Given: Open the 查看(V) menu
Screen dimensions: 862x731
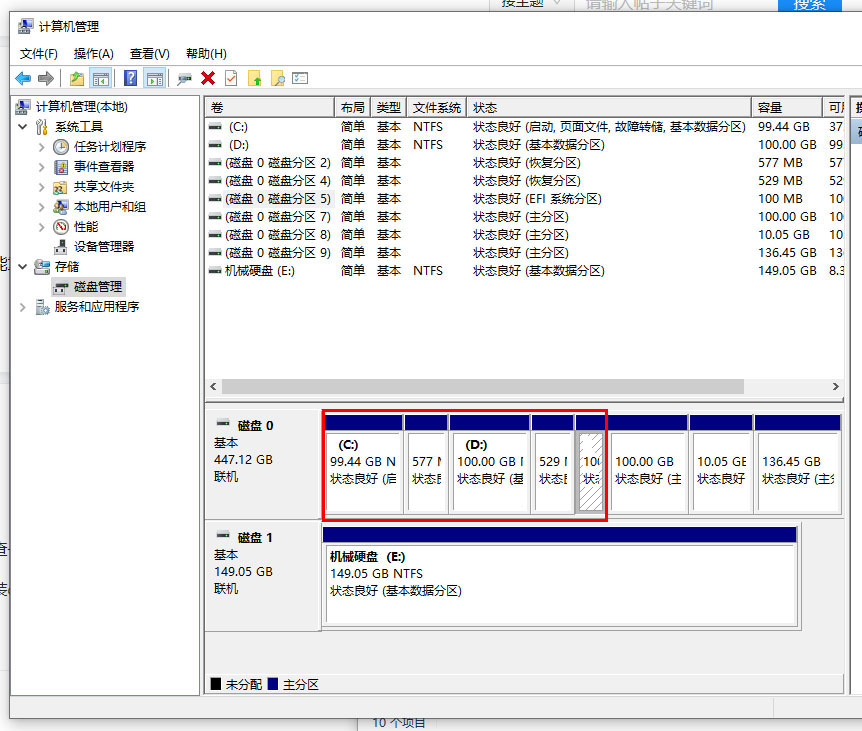Looking at the screenshot, I should pos(150,54).
